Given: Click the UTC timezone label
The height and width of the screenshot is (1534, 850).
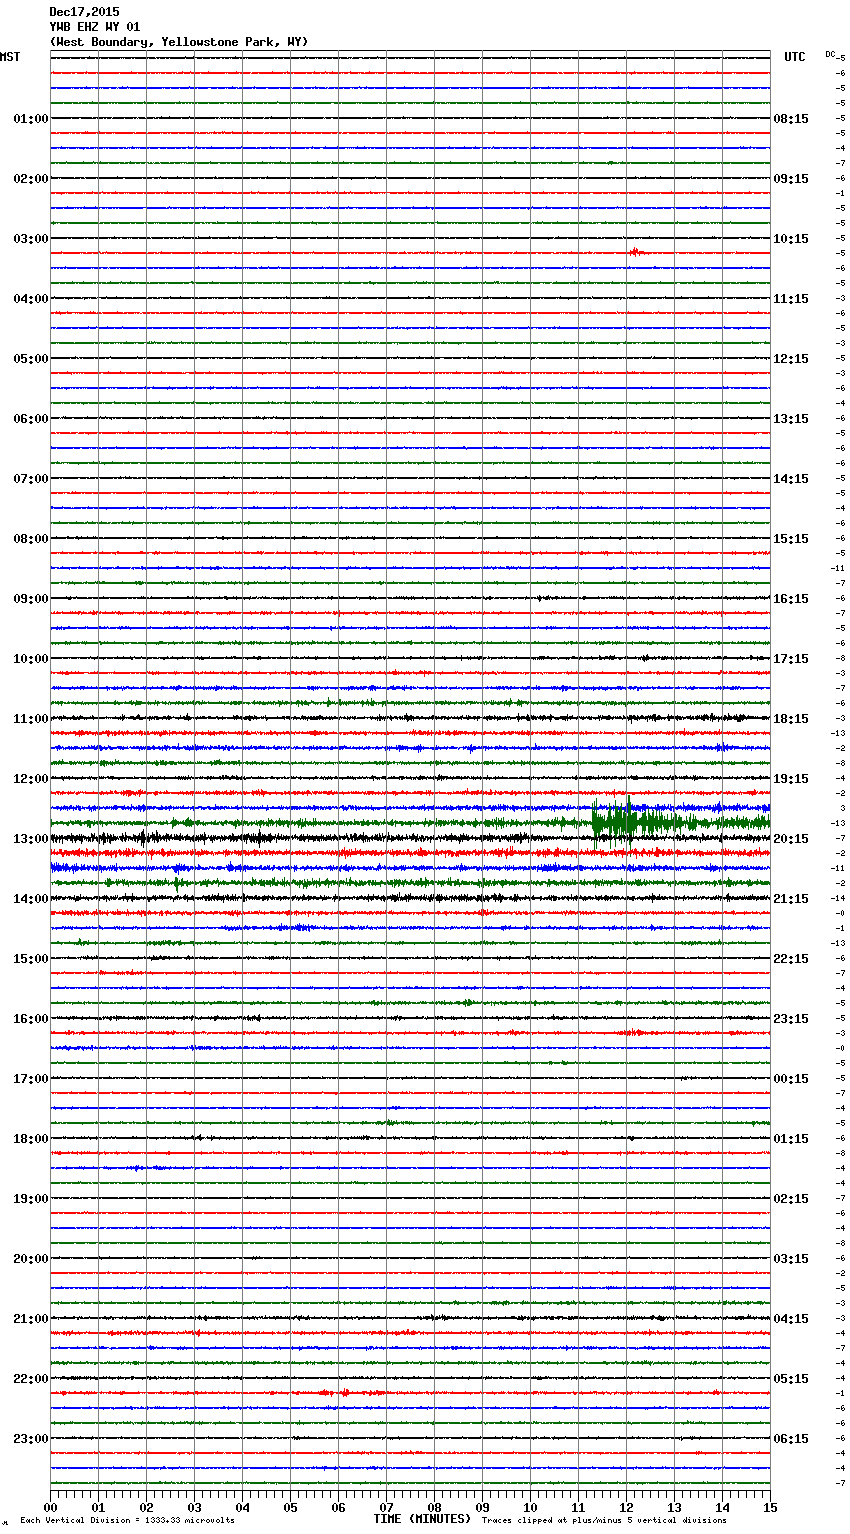Looking at the screenshot, I should [795, 57].
